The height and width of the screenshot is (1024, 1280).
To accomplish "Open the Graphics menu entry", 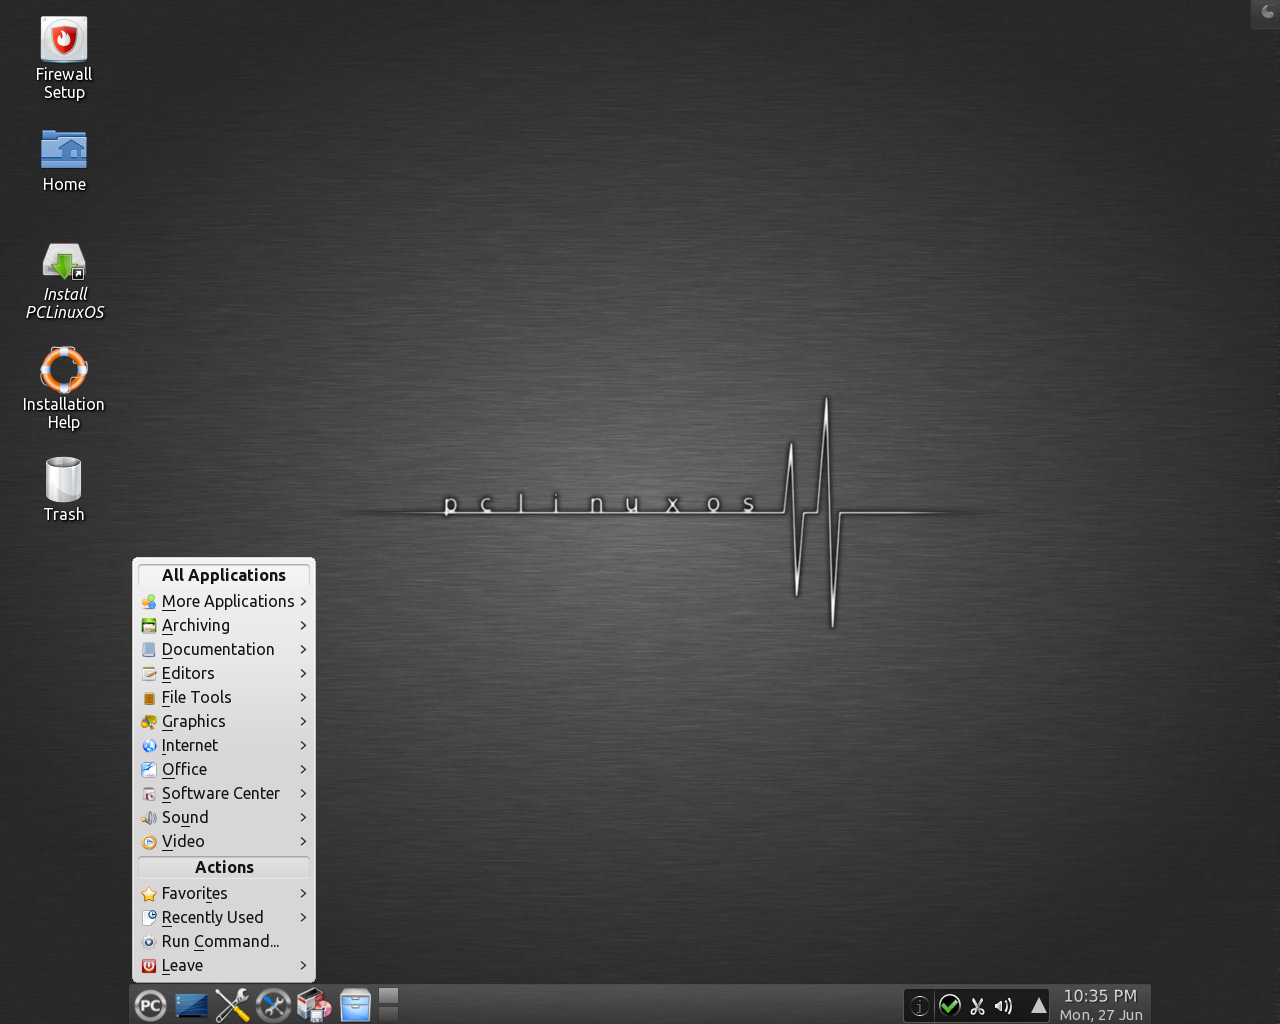I will (x=224, y=721).
